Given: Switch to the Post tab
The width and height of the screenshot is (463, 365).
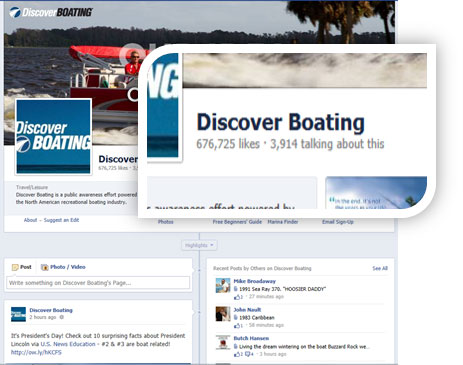Looking at the screenshot, I should [x=22, y=267].
